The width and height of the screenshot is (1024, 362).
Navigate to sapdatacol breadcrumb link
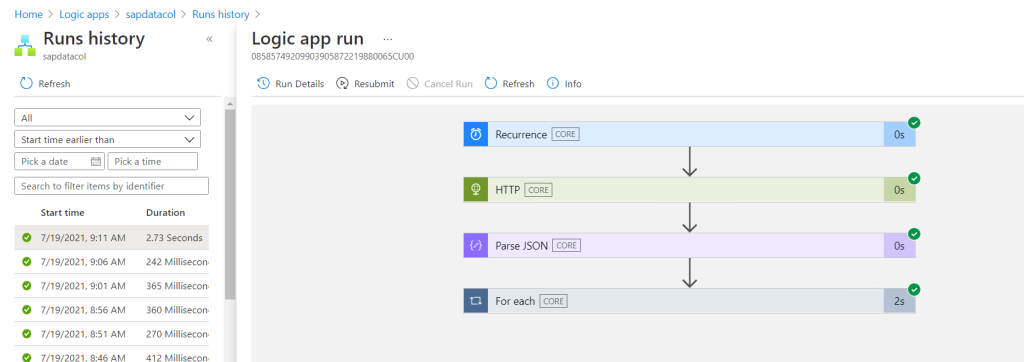point(151,14)
